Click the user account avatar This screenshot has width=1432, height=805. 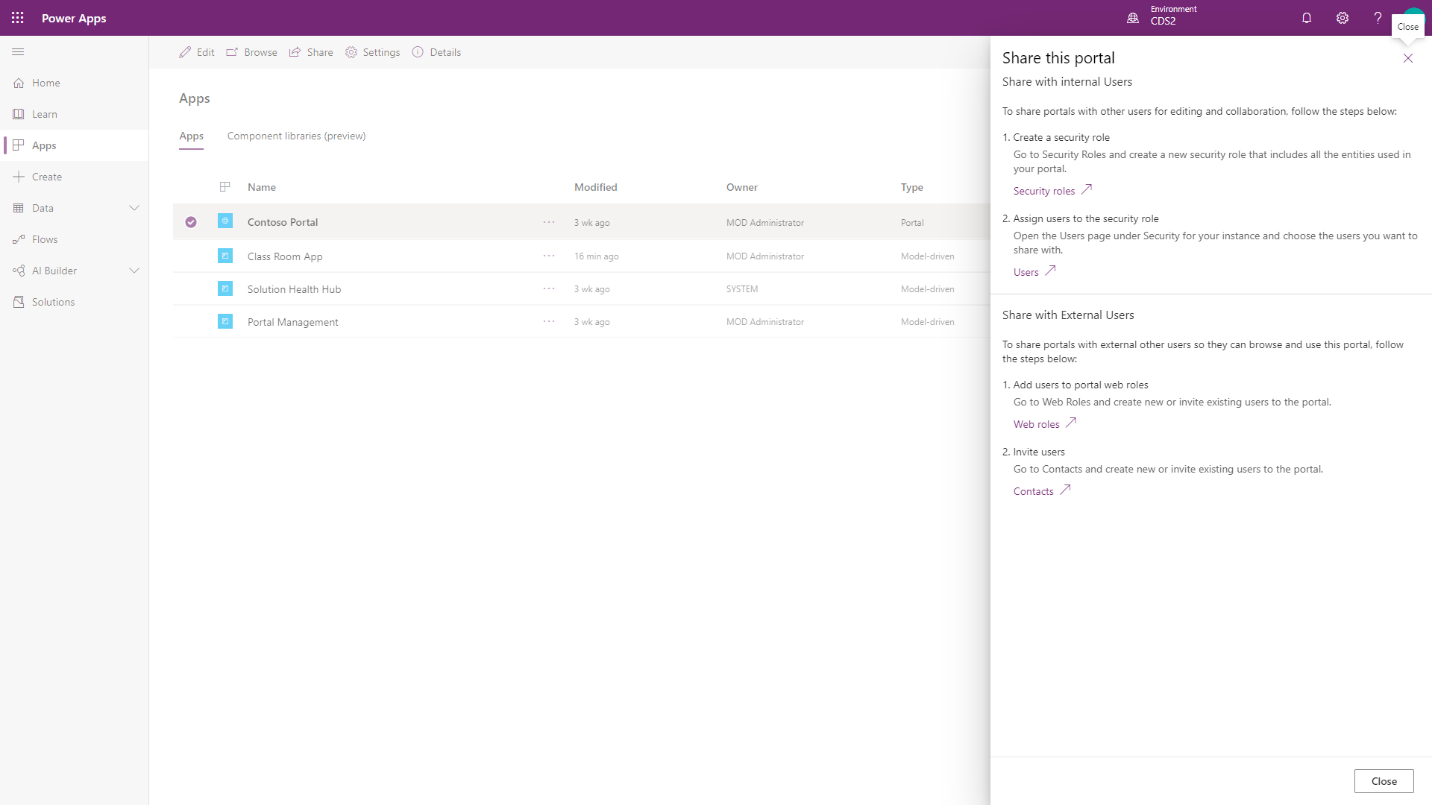(1412, 12)
